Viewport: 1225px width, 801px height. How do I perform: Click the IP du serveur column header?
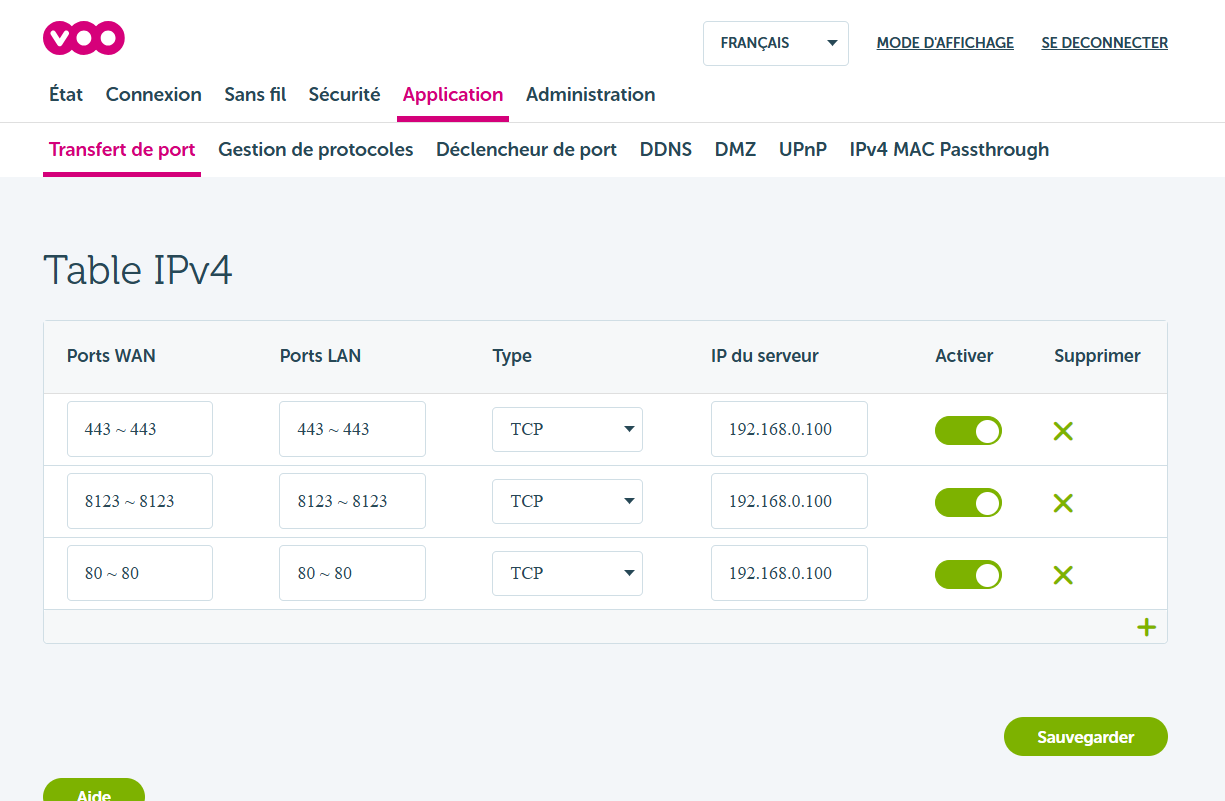click(765, 356)
